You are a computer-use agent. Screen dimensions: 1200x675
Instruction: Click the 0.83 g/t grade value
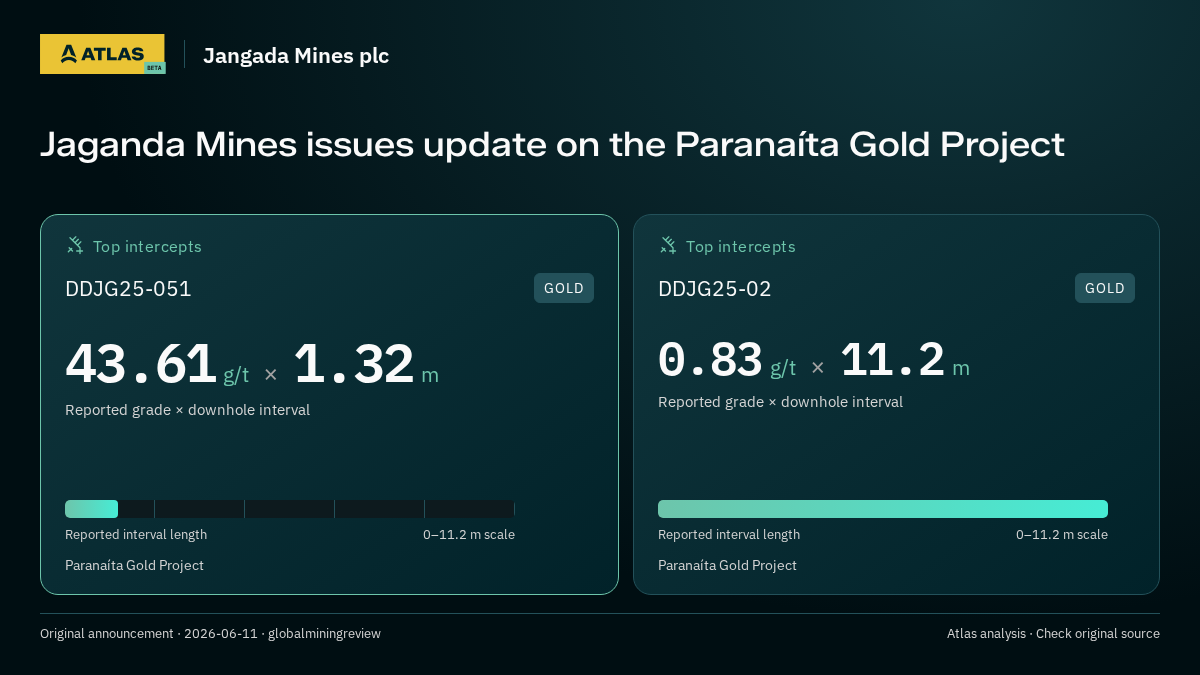point(727,360)
